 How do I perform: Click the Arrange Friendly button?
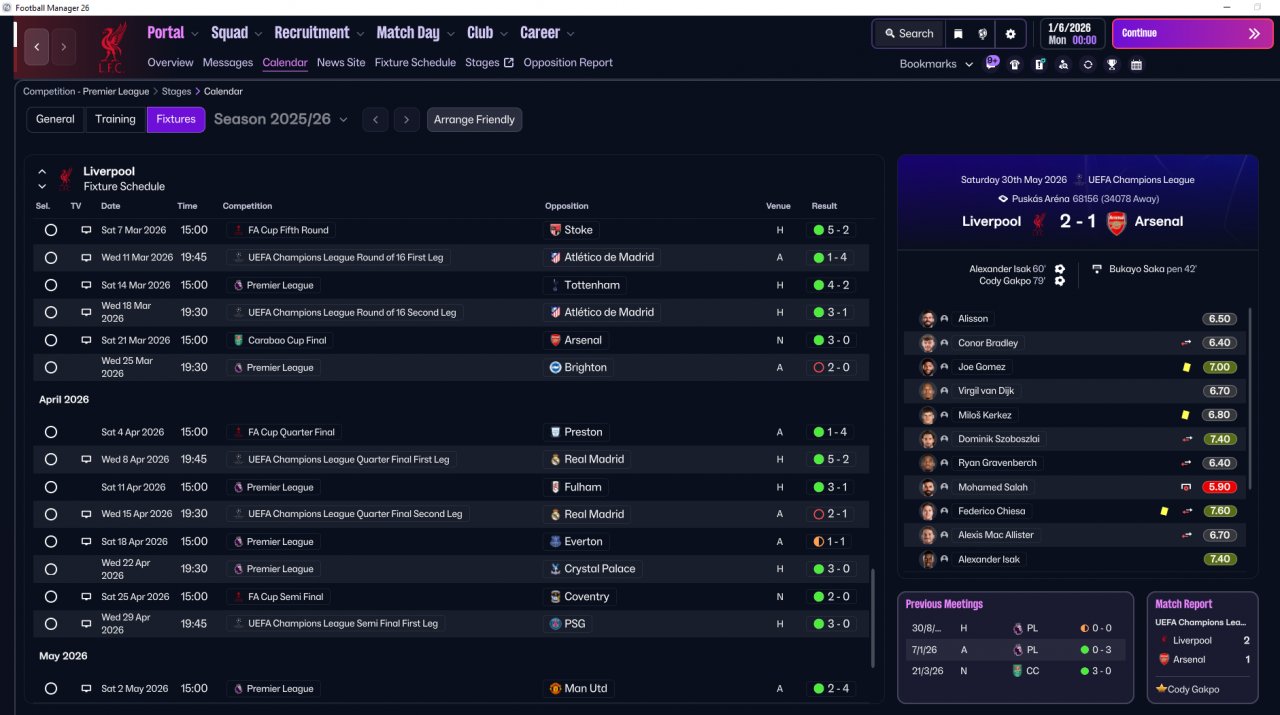pos(474,119)
